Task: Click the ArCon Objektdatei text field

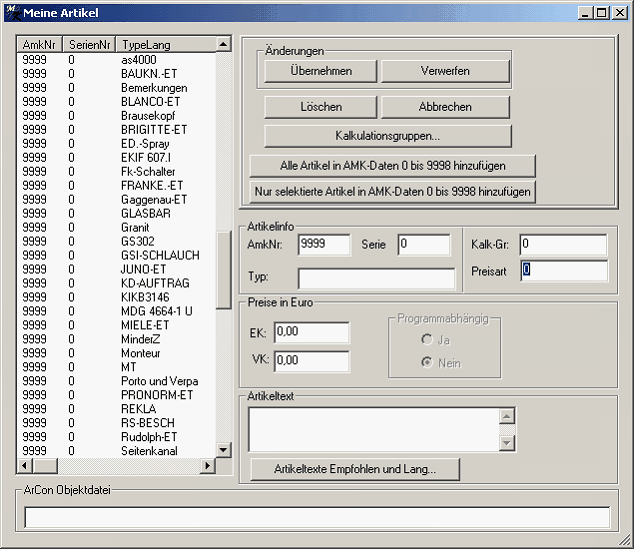Action: click(317, 517)
